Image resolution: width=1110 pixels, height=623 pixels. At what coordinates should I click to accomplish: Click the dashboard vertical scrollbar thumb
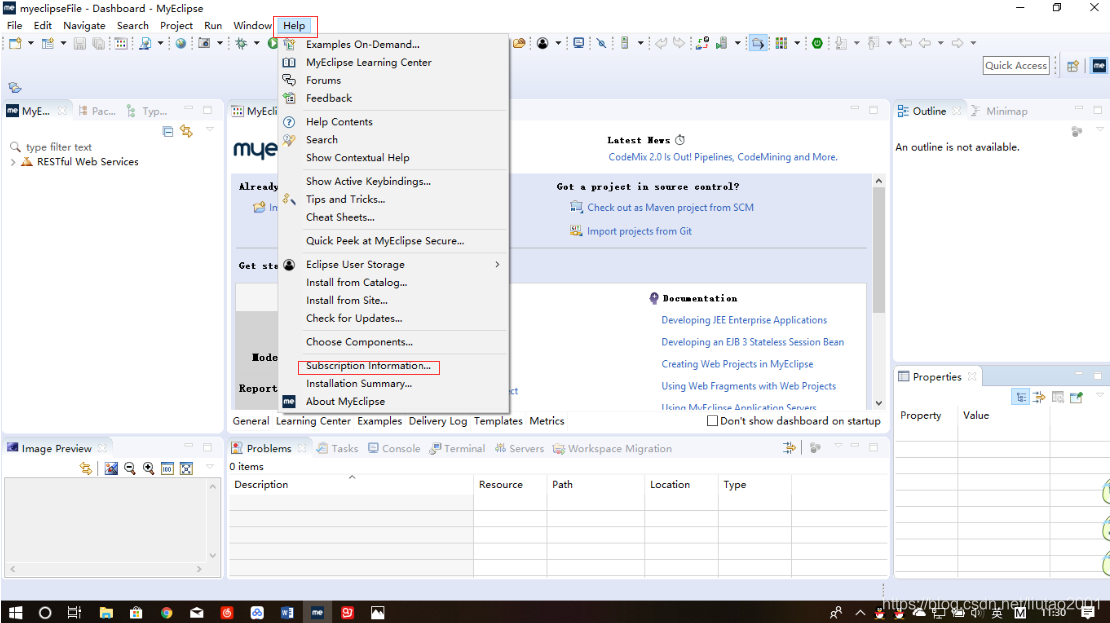coord(879,250)
